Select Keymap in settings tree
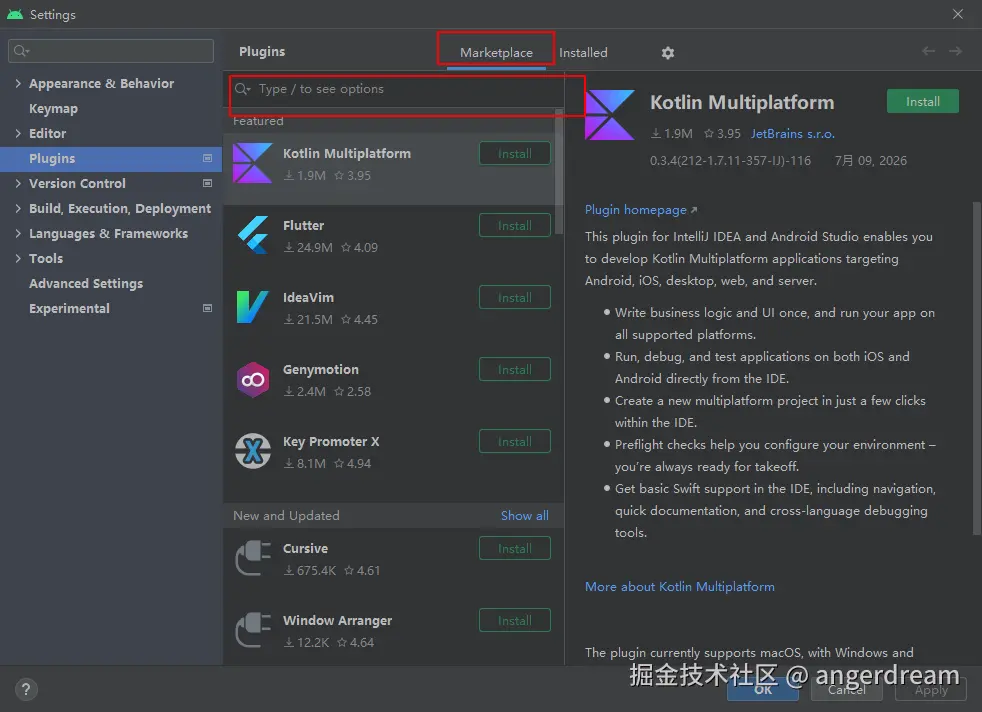 tap(53, 108)
